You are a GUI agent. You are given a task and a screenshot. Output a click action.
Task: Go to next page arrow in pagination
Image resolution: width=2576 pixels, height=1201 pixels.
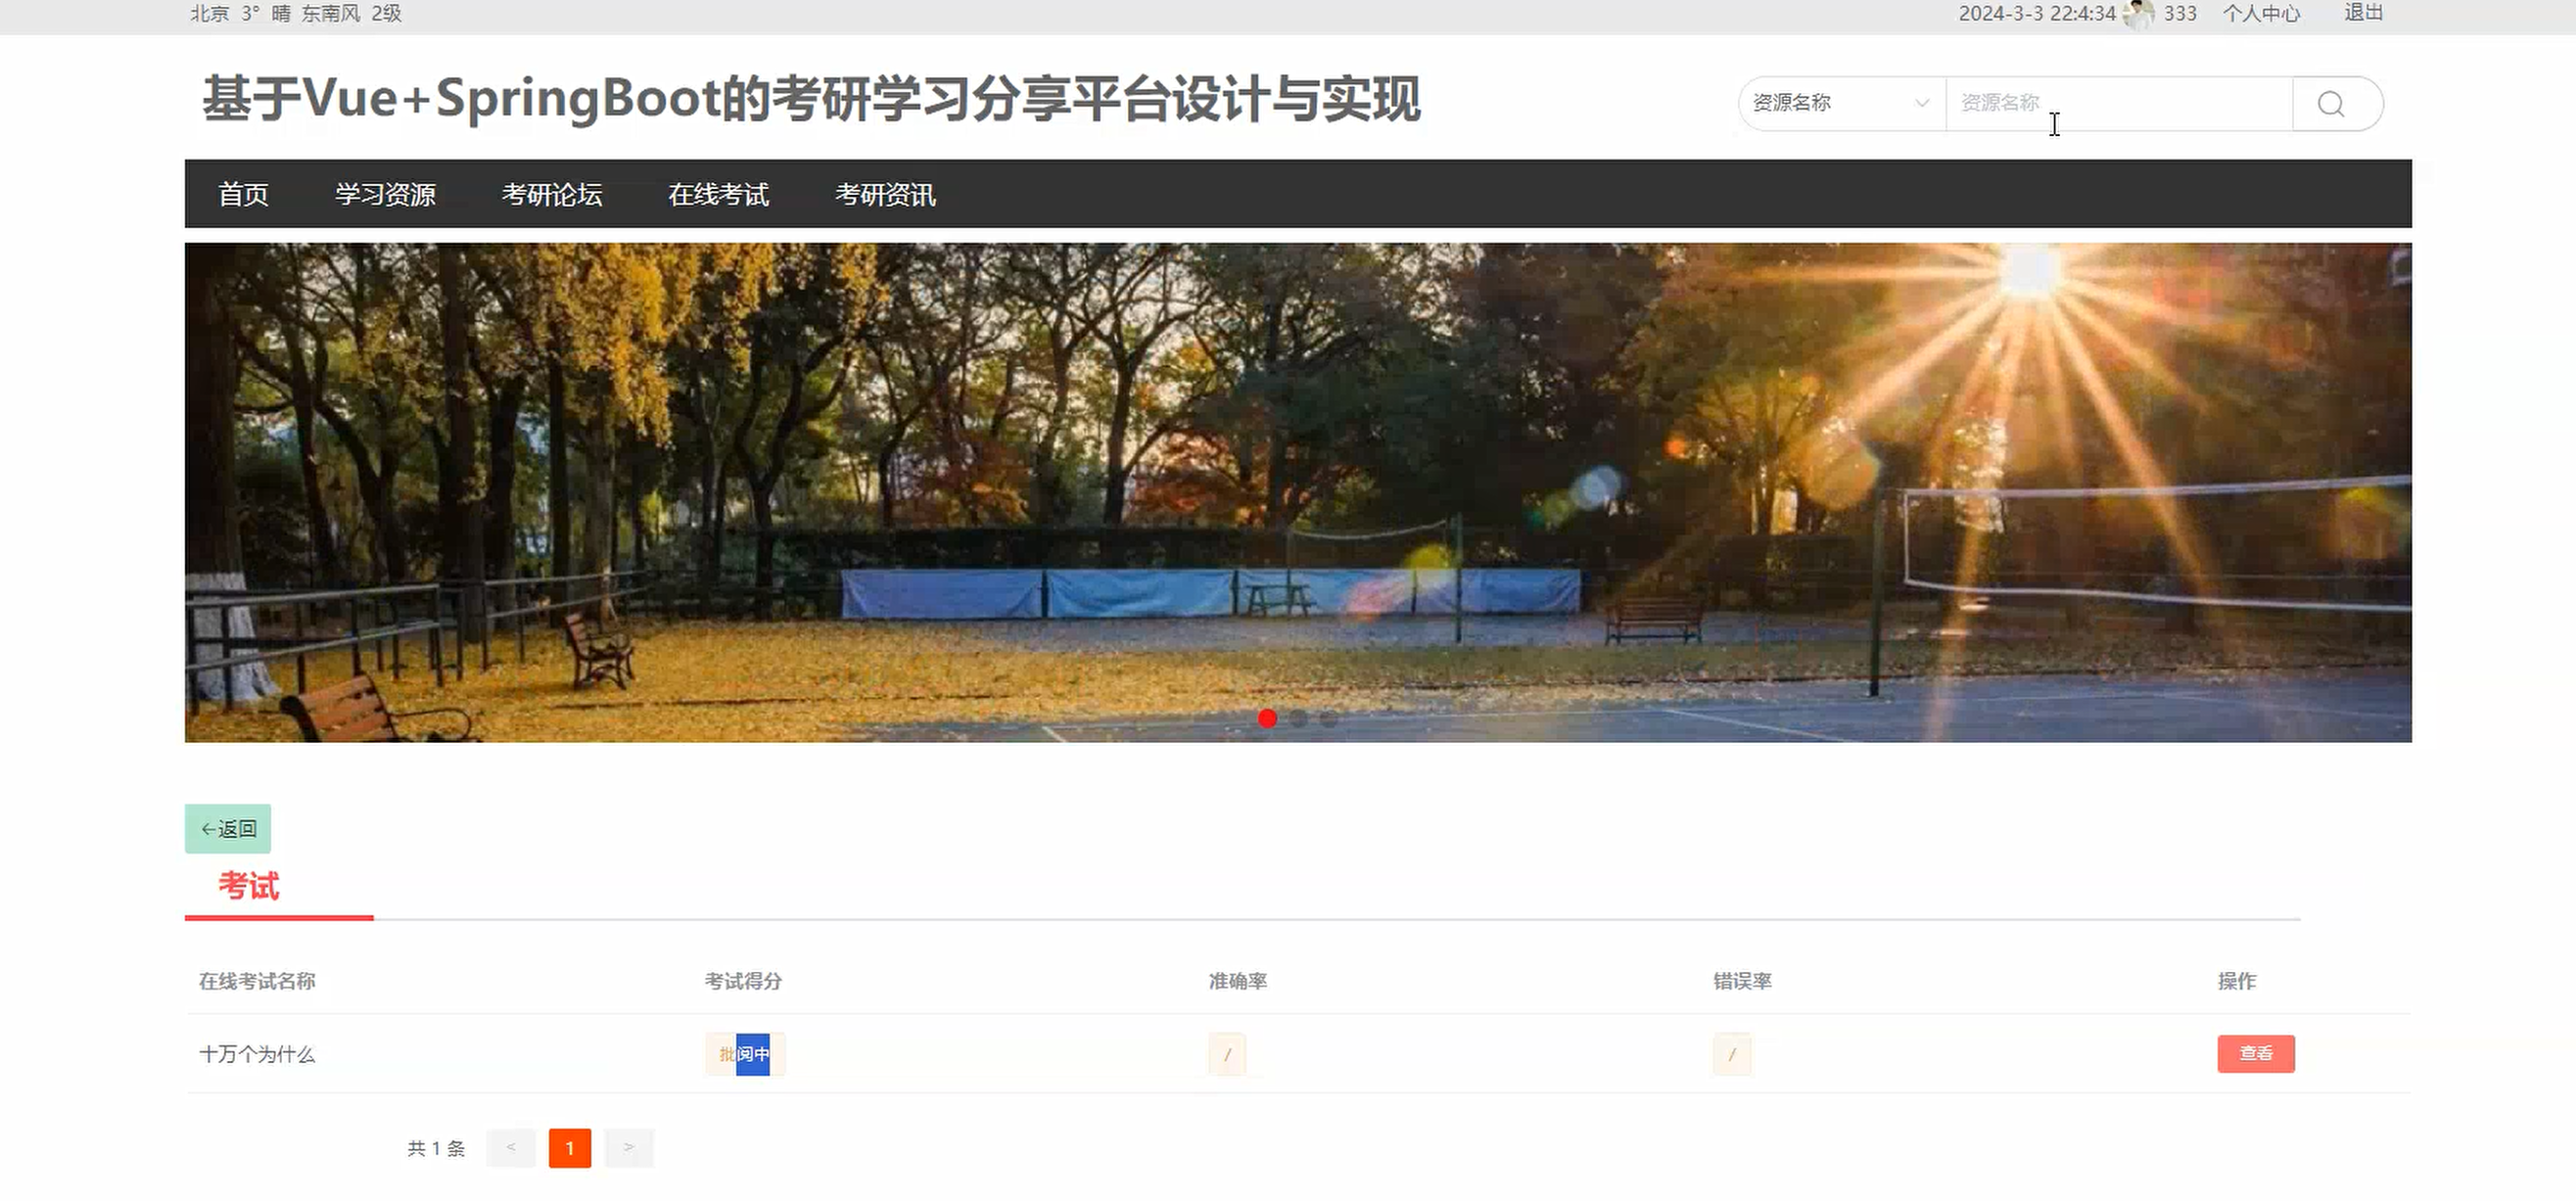(629, 1147)
